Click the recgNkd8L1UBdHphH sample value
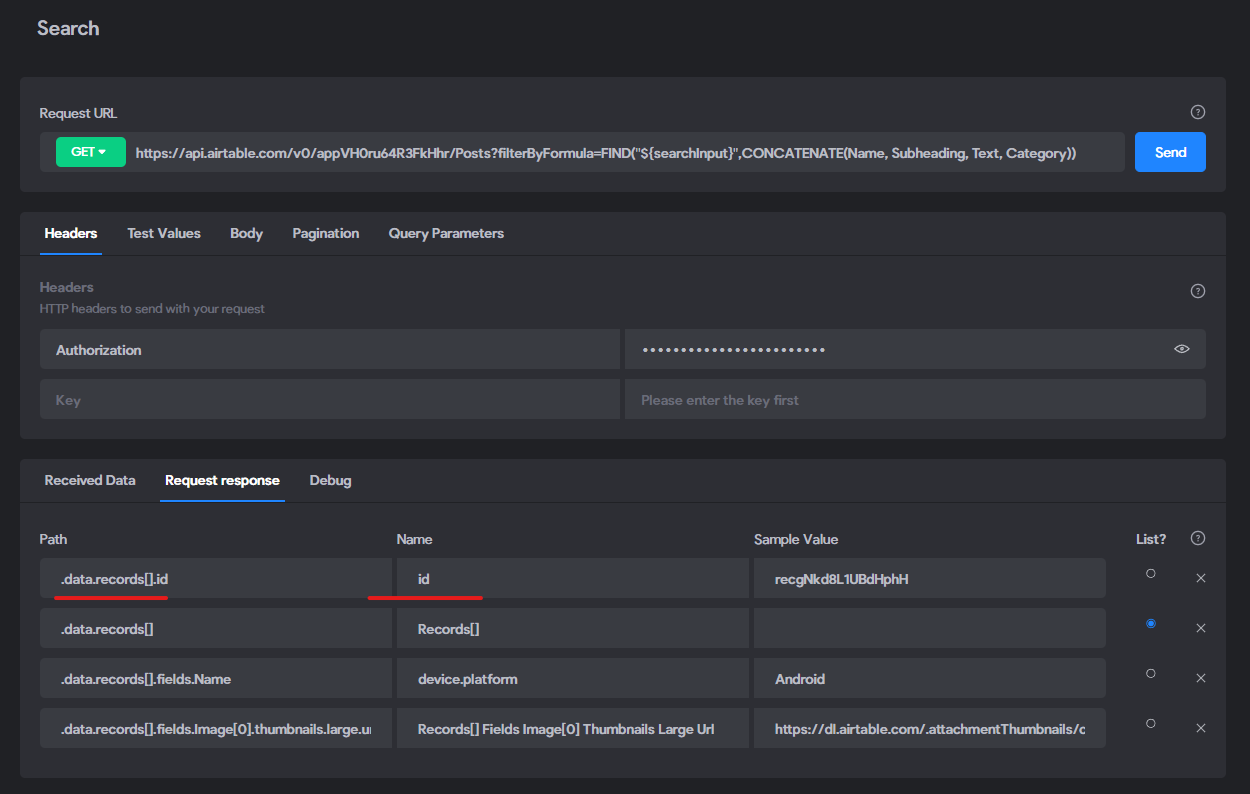The width and height of the screenshot is (1250, 794). pos(930,578)
